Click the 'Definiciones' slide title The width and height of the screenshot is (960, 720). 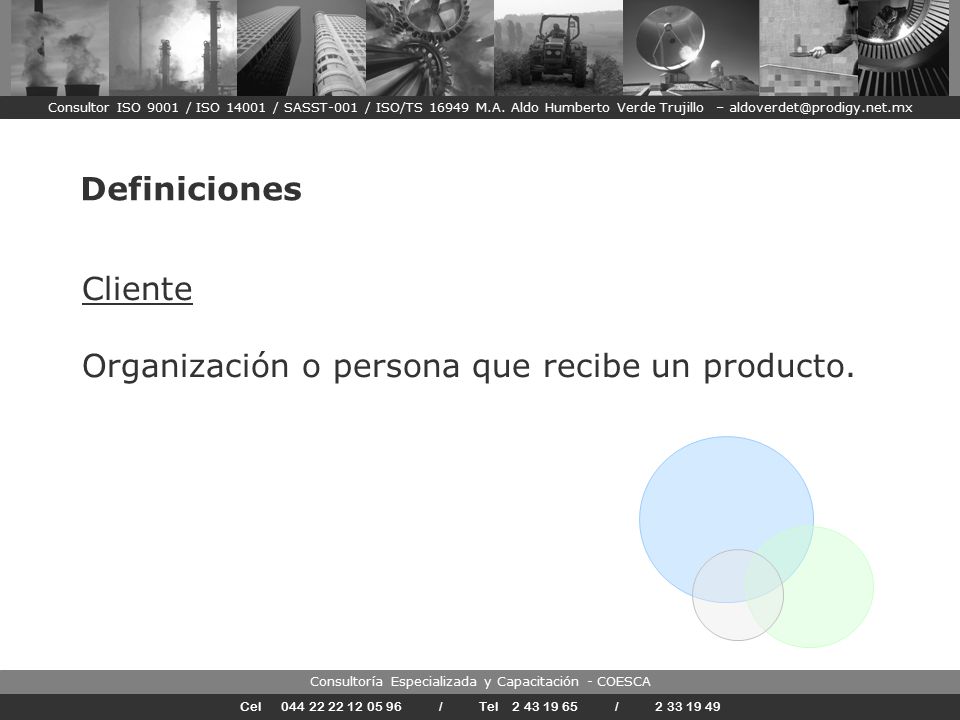click(x=191, y=189)
